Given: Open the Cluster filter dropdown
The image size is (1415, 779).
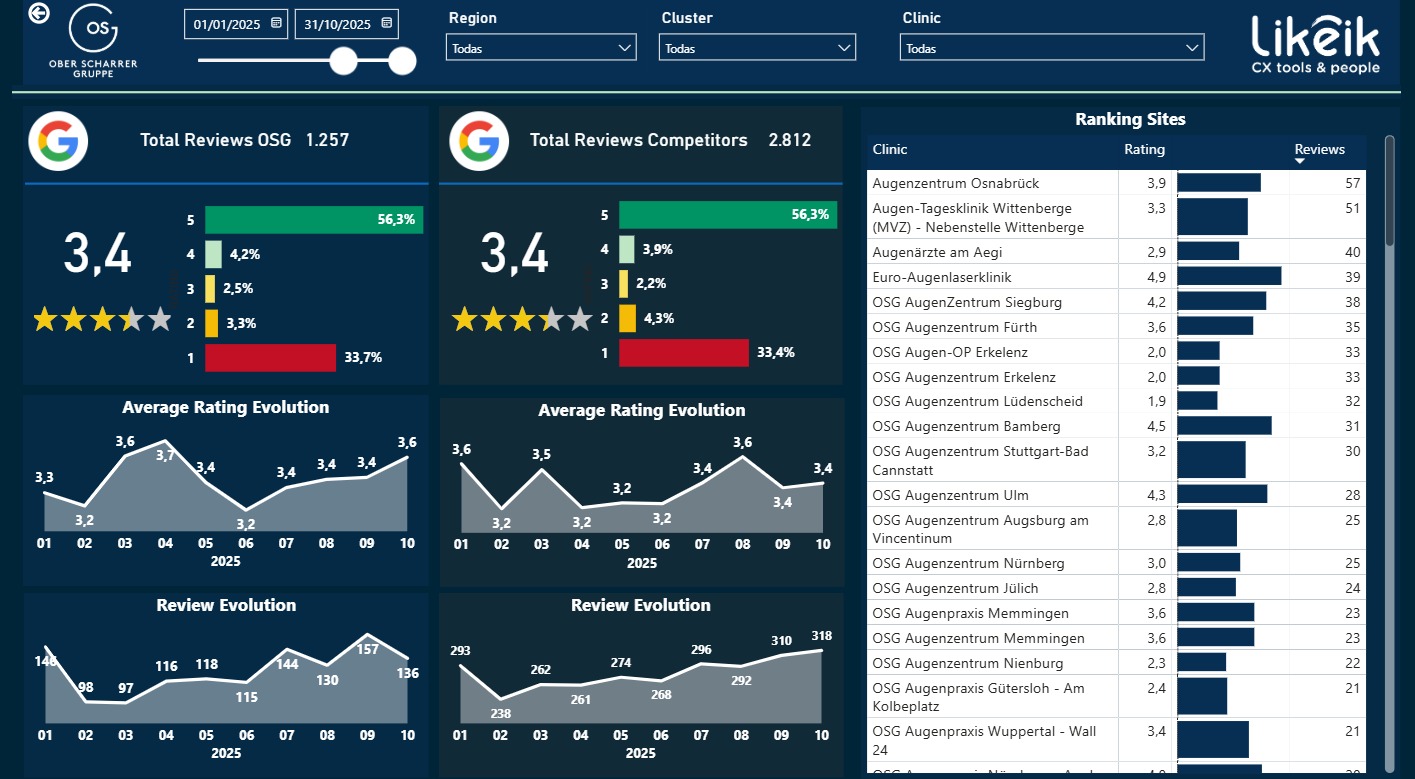Looking at the screenshot, I should (845, 48).
